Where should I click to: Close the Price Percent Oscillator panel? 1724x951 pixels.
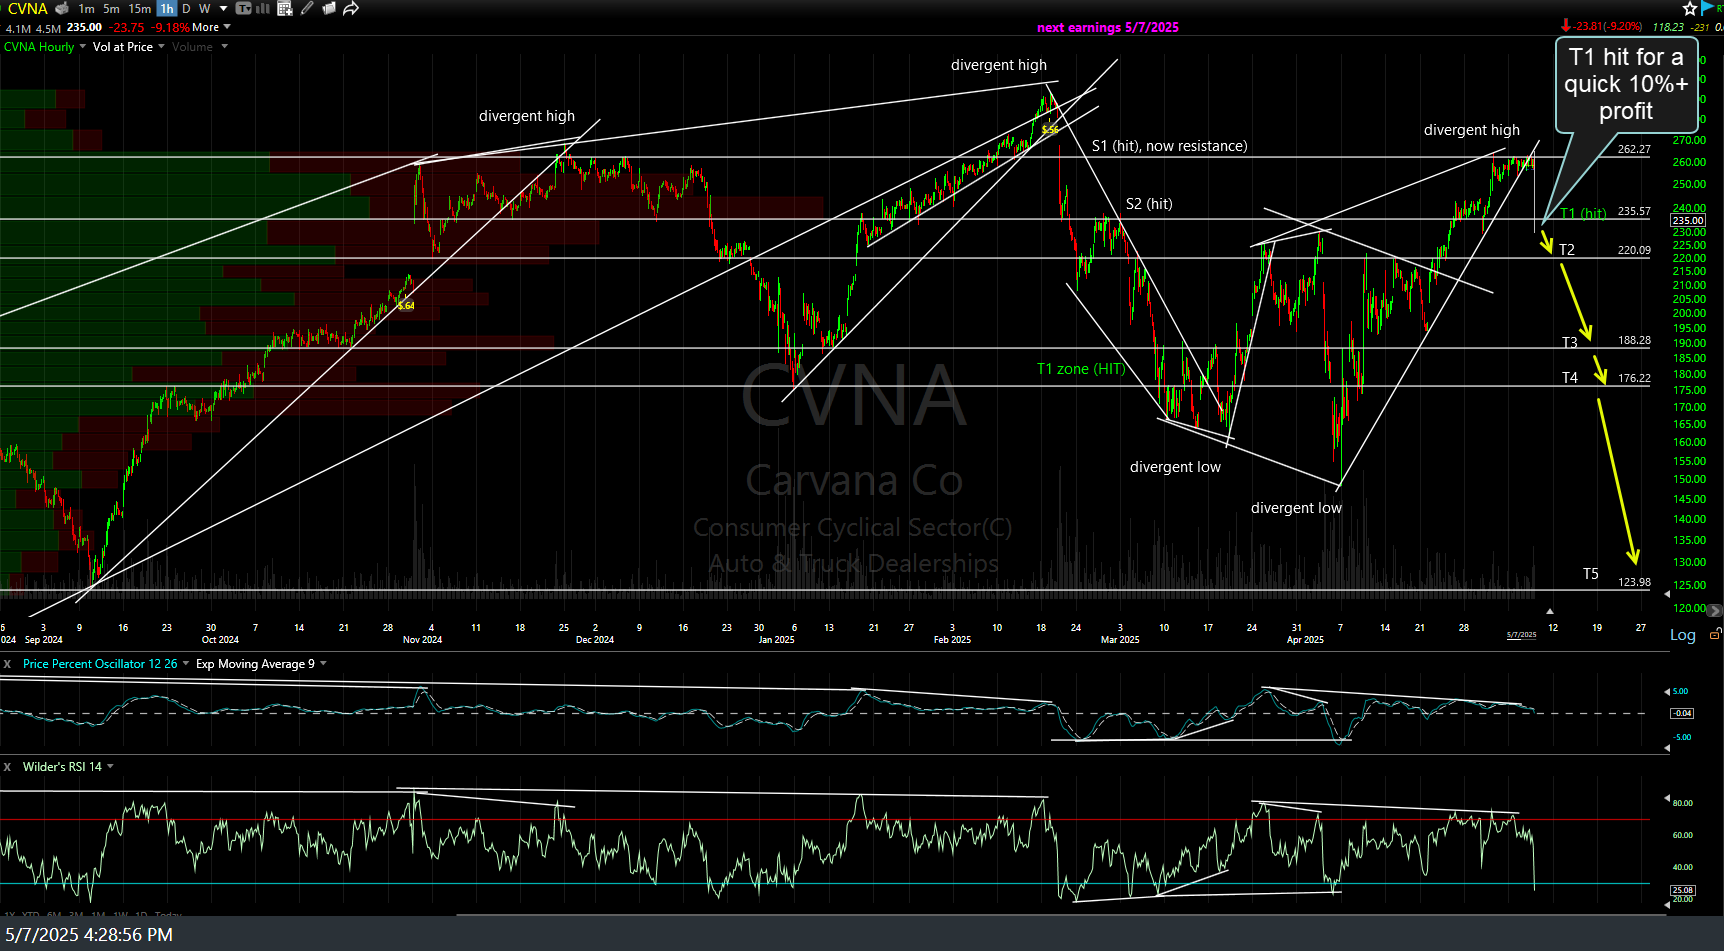click(x=7, y=664)
